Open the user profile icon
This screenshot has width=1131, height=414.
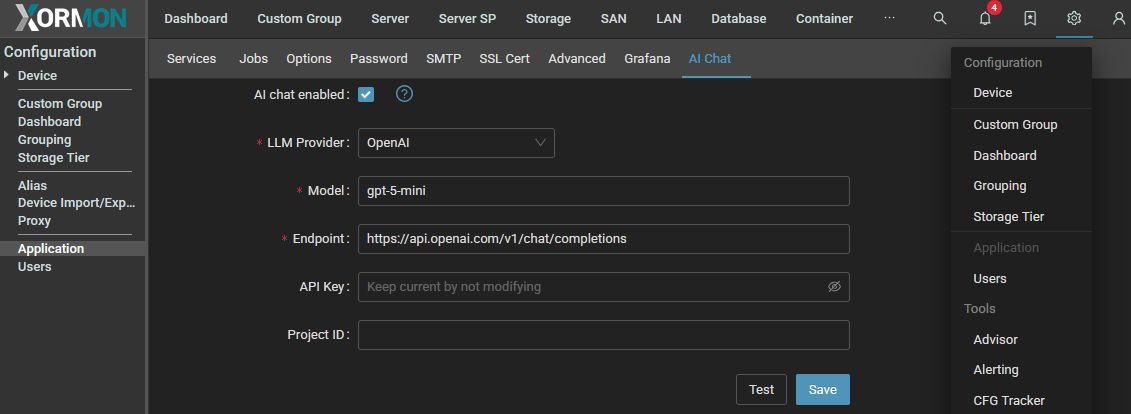pos(1118,18)
